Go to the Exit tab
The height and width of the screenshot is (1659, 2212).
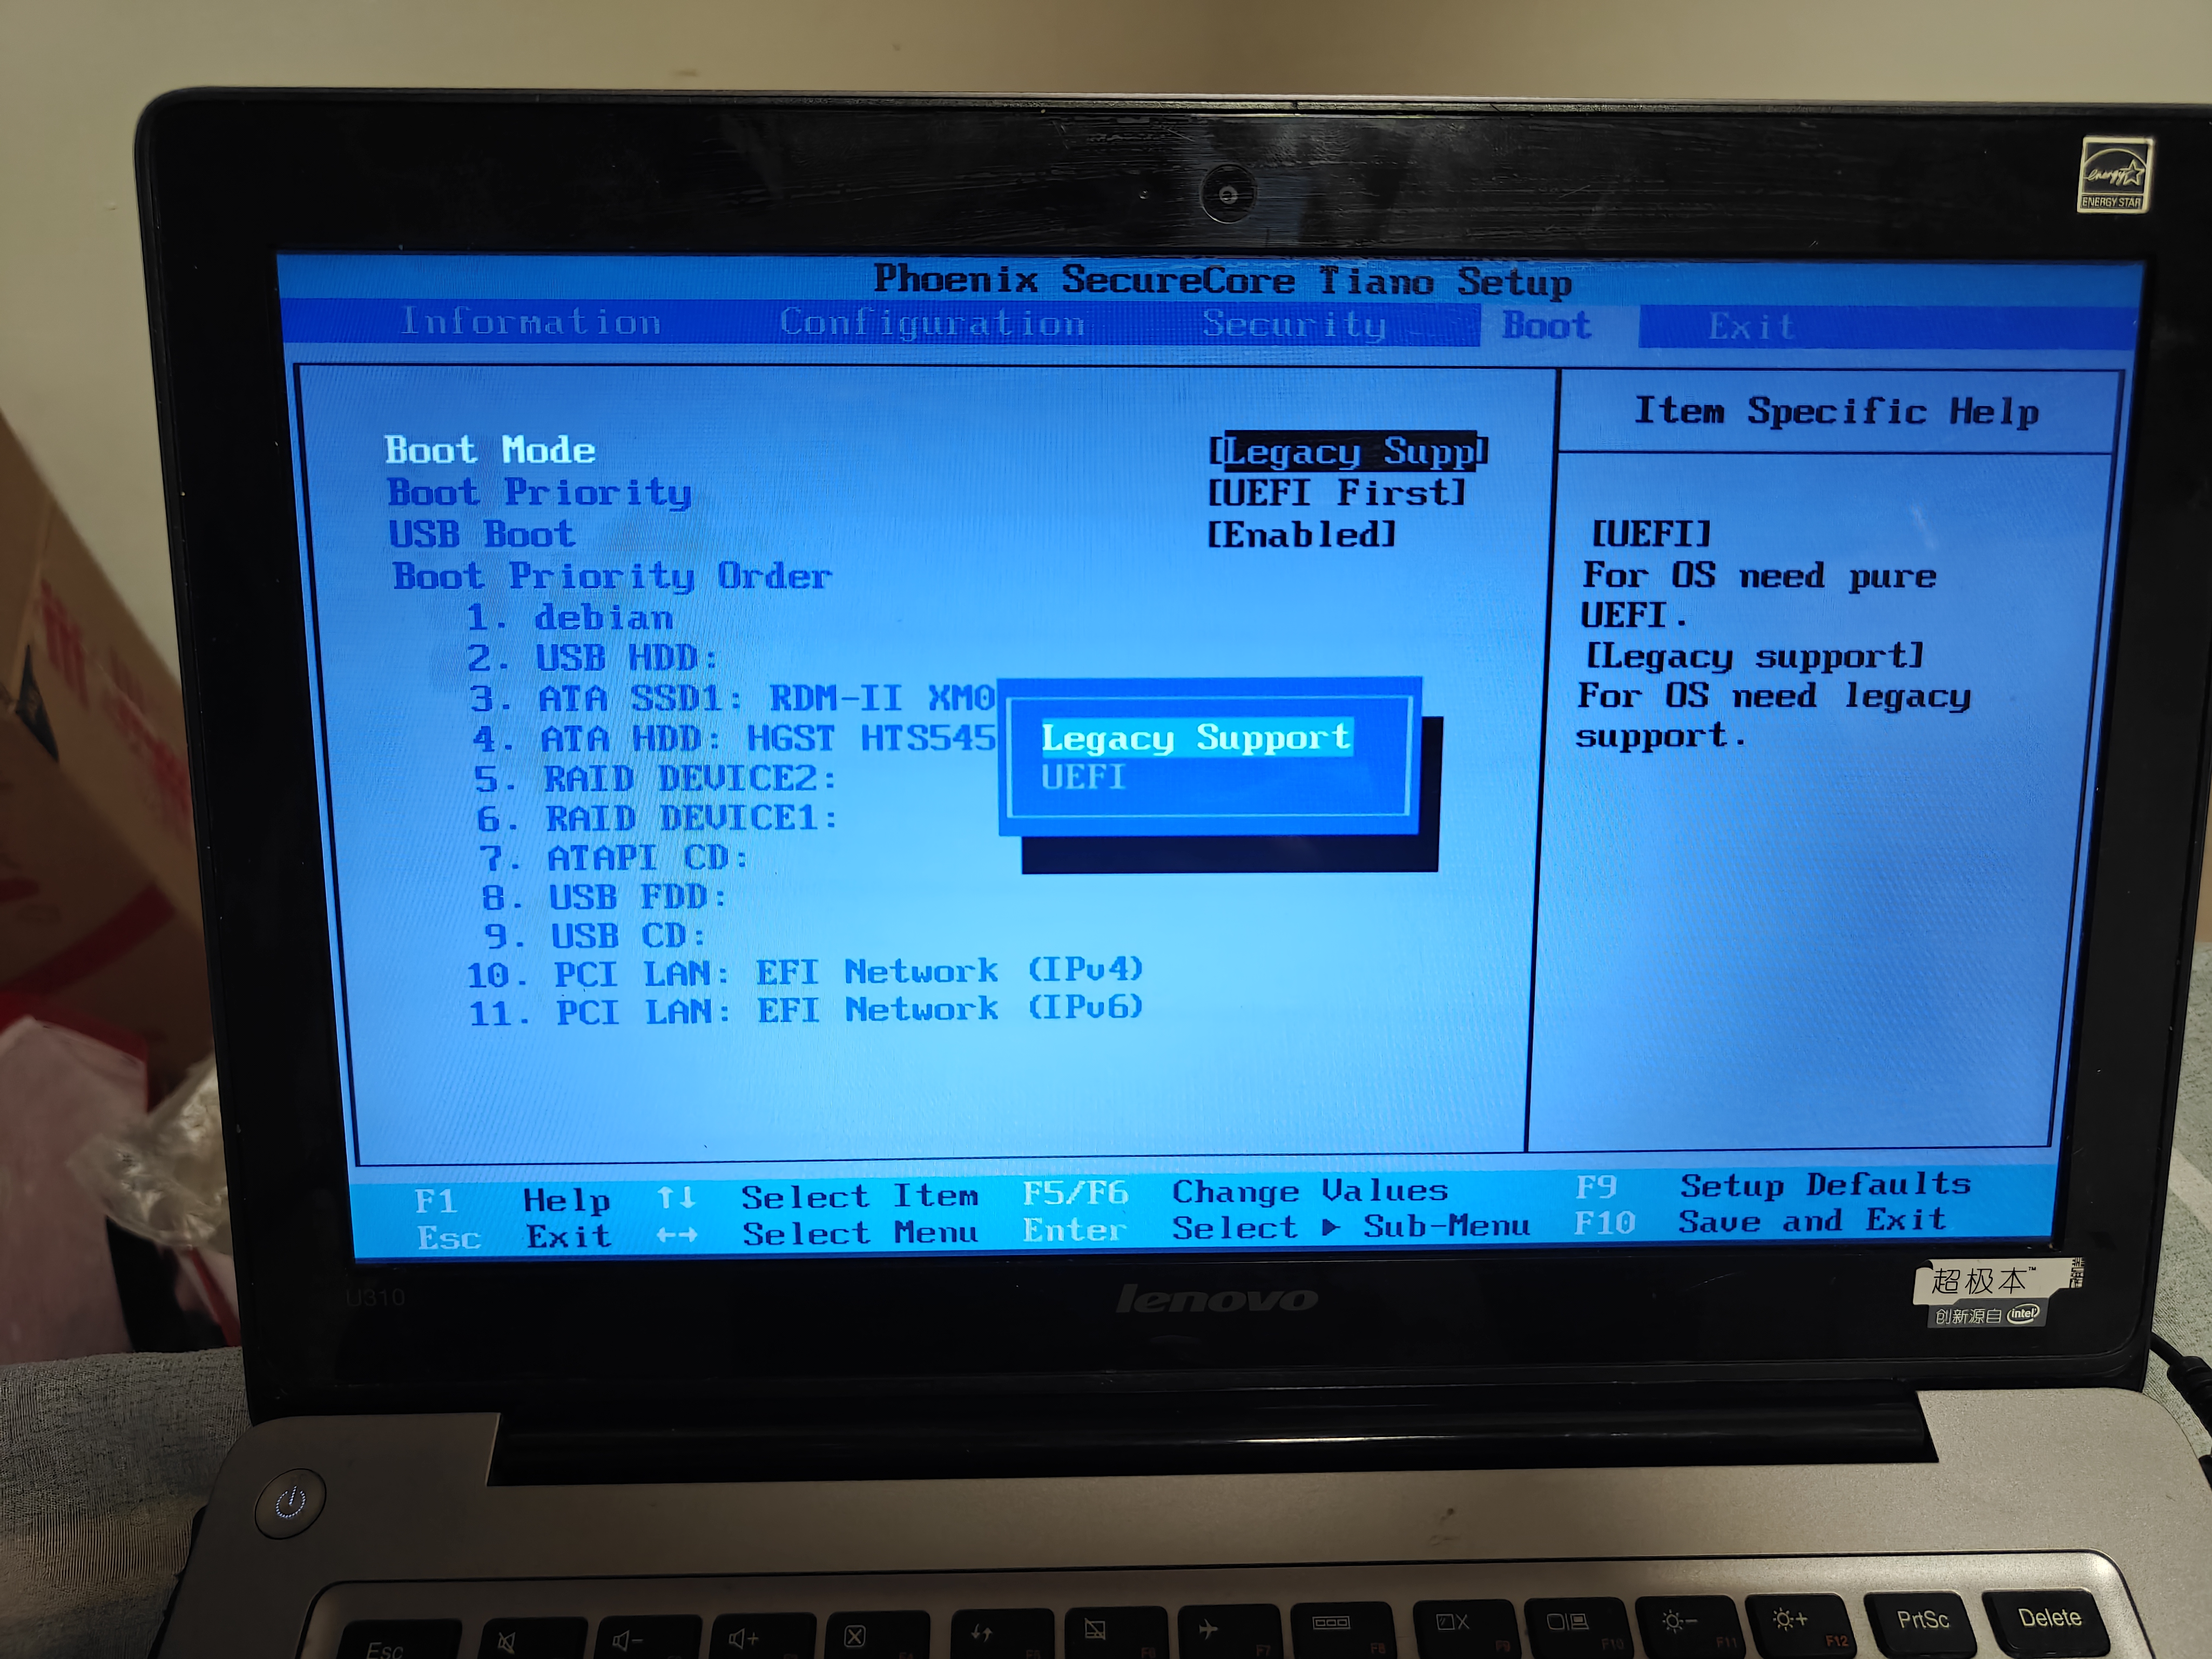click(1751, 327)
